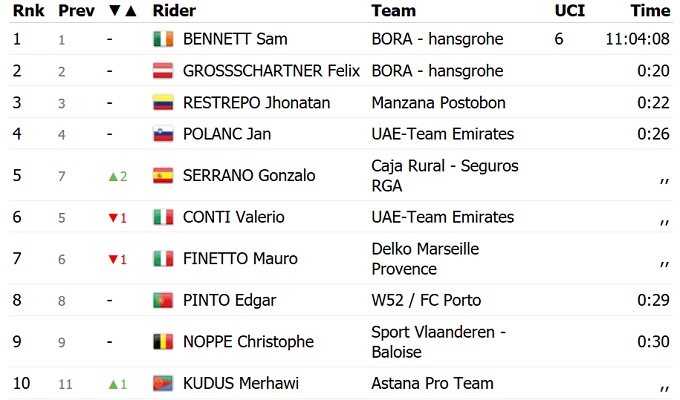
Task: Open rider BENNETT Sam's profile
Action: click(235, 39)
